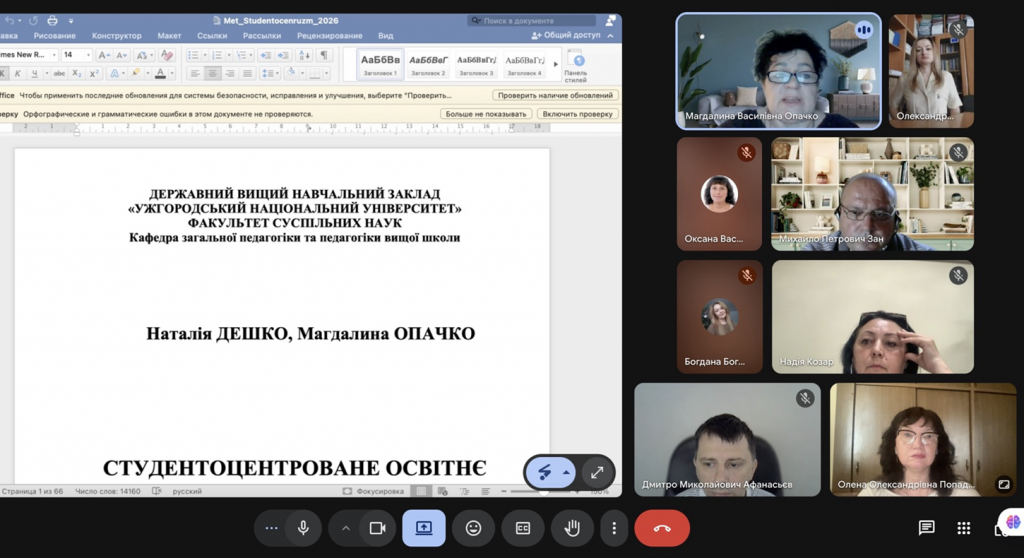
Task: Open the Конструктор ribbon tab
Action: [x=116, y=36]
